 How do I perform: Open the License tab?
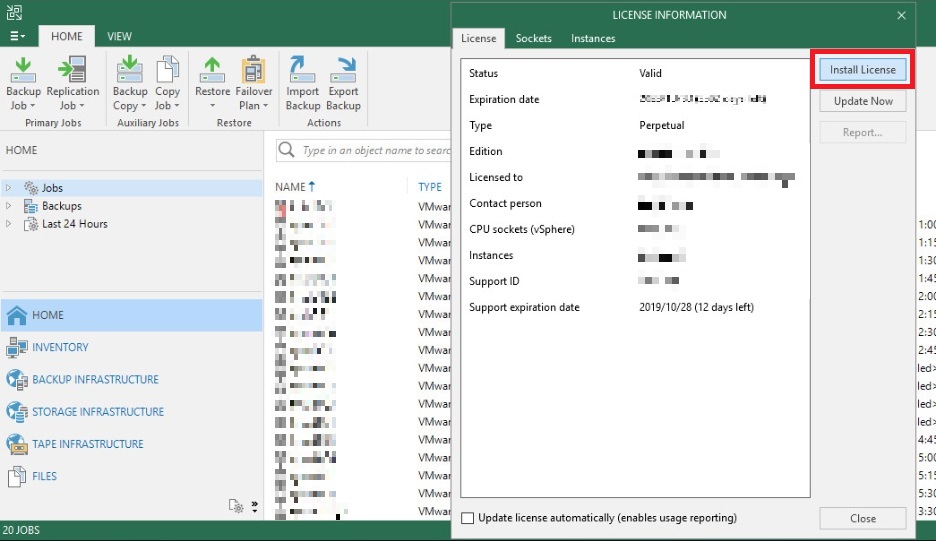coord(479,38)
